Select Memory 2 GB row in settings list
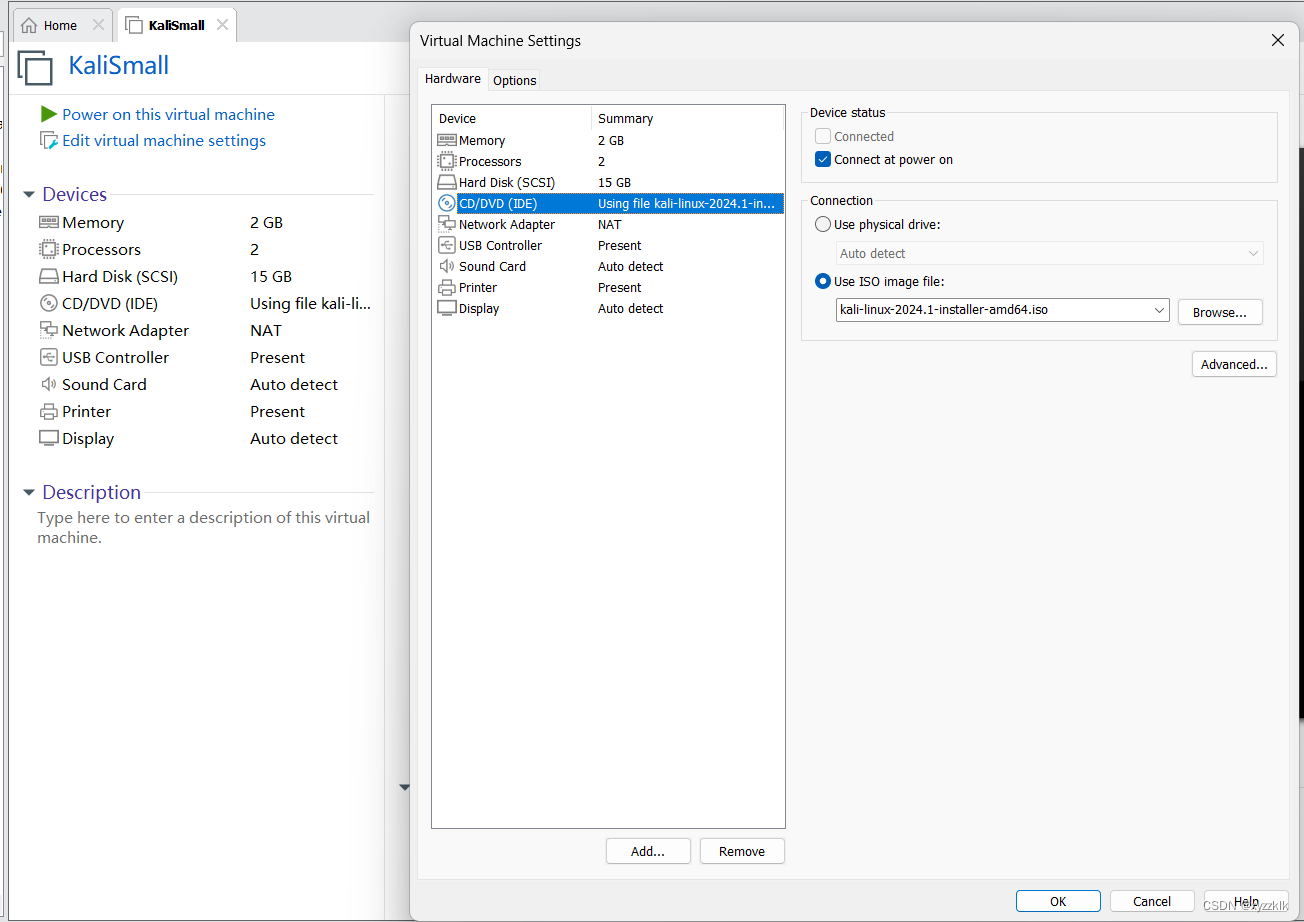 click(x=608, y=141)
